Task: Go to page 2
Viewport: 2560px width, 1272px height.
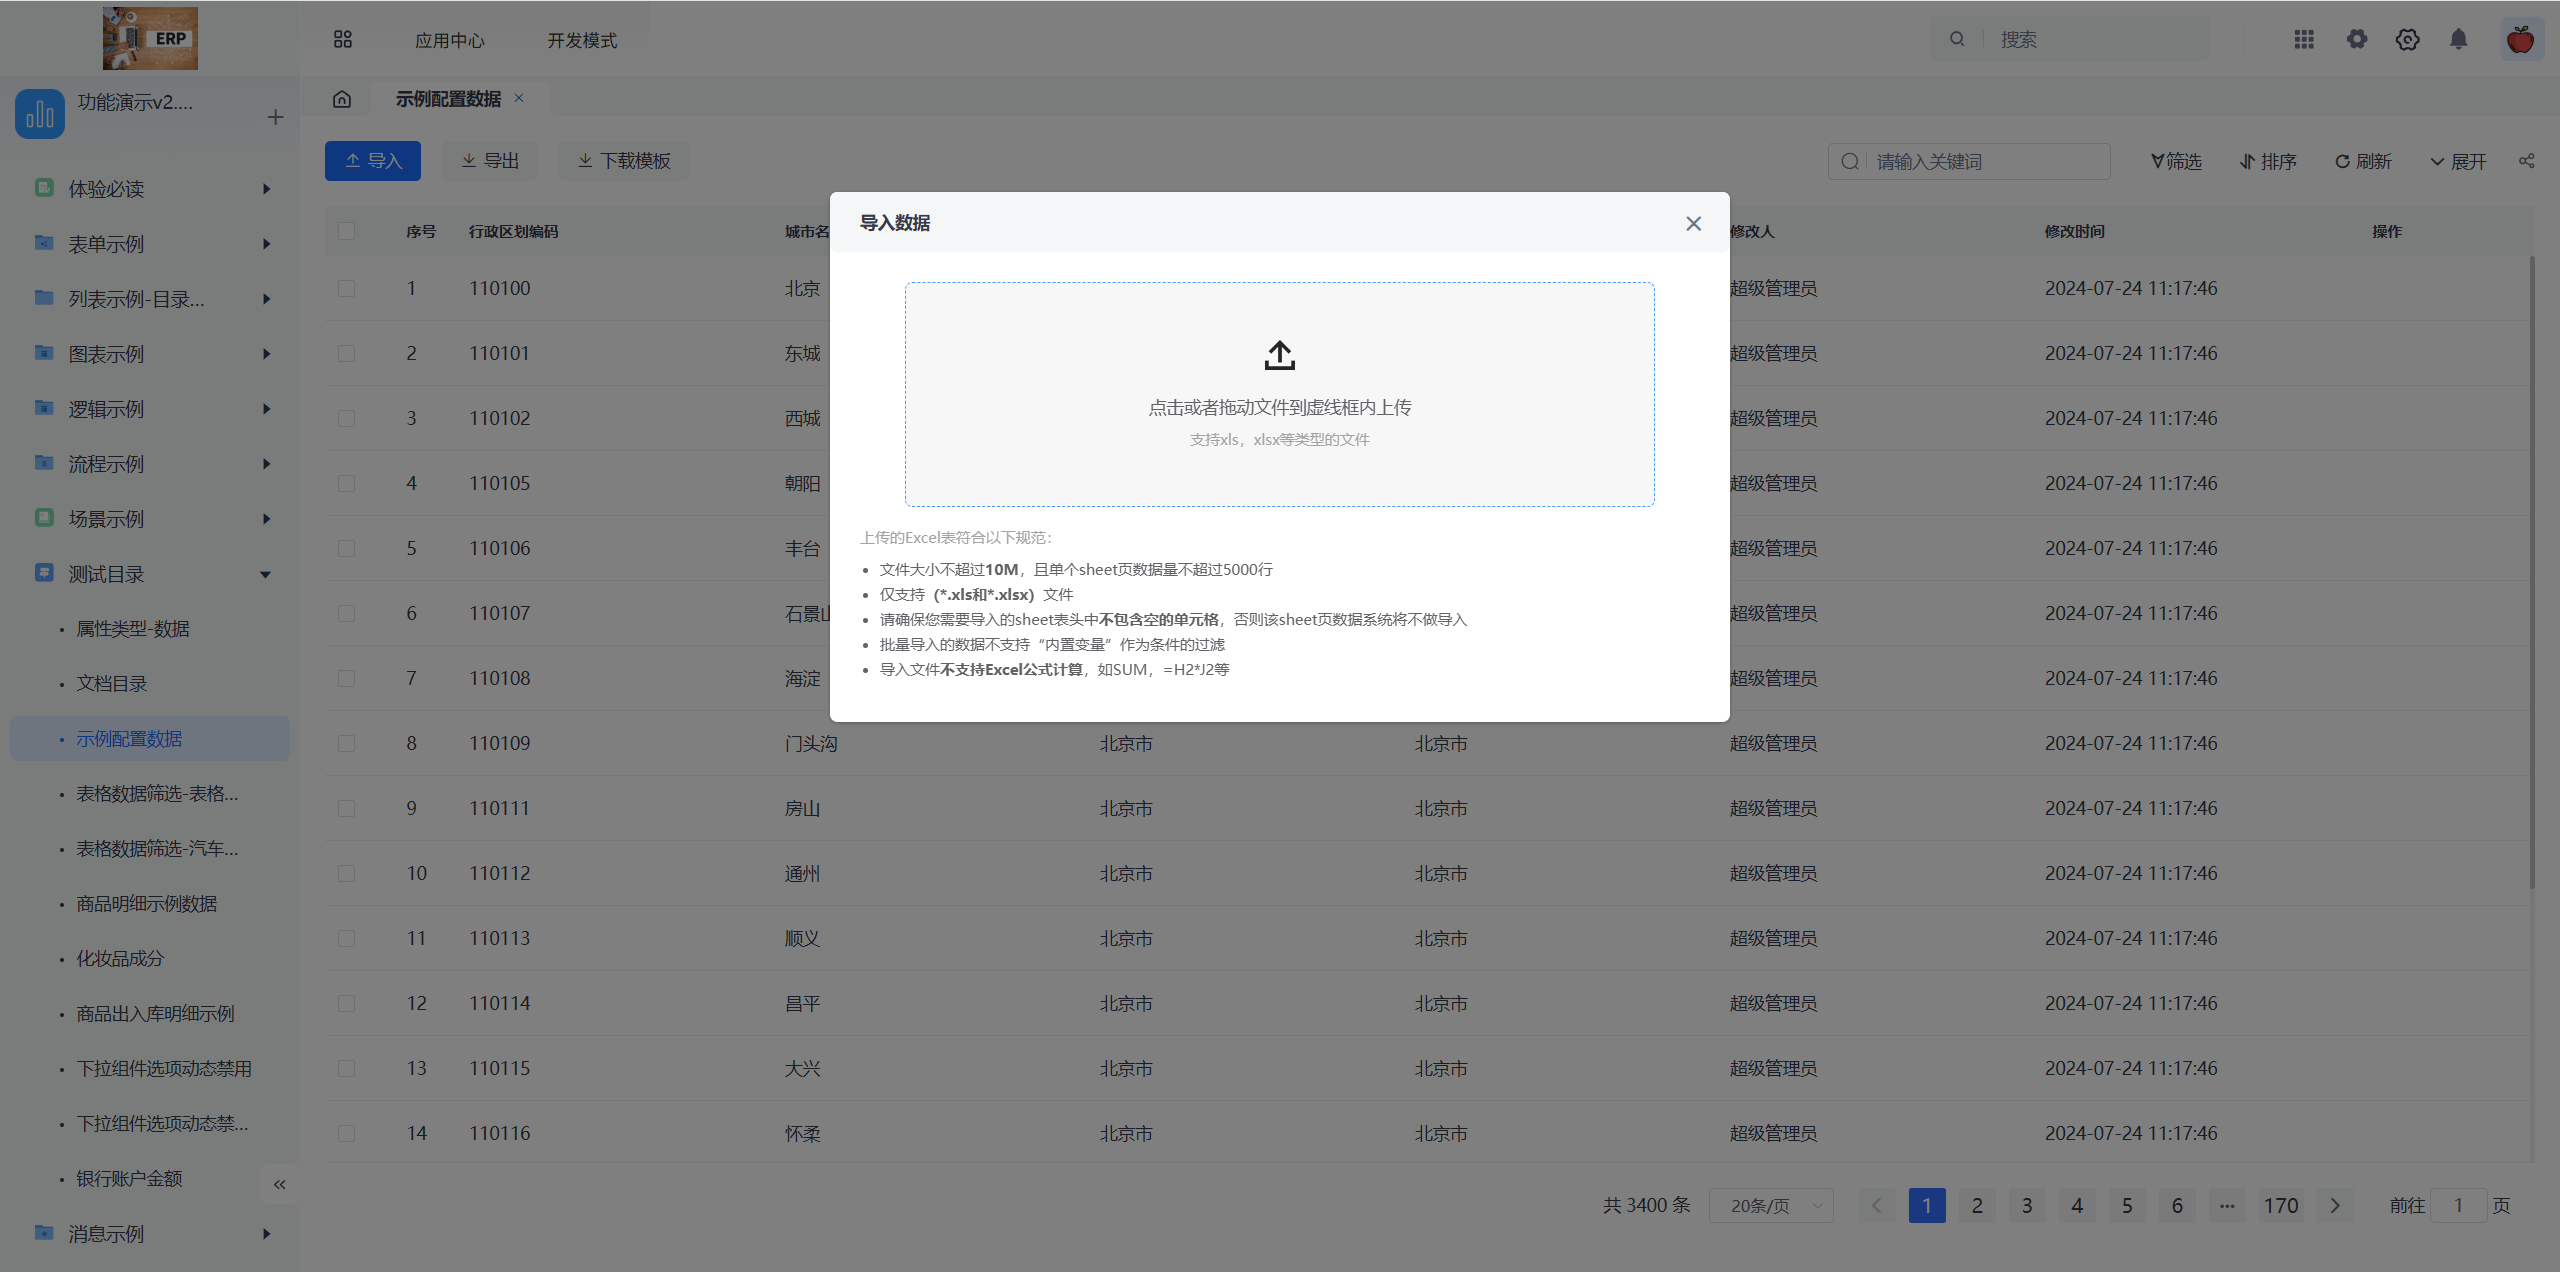Action: [1977, 1206]
